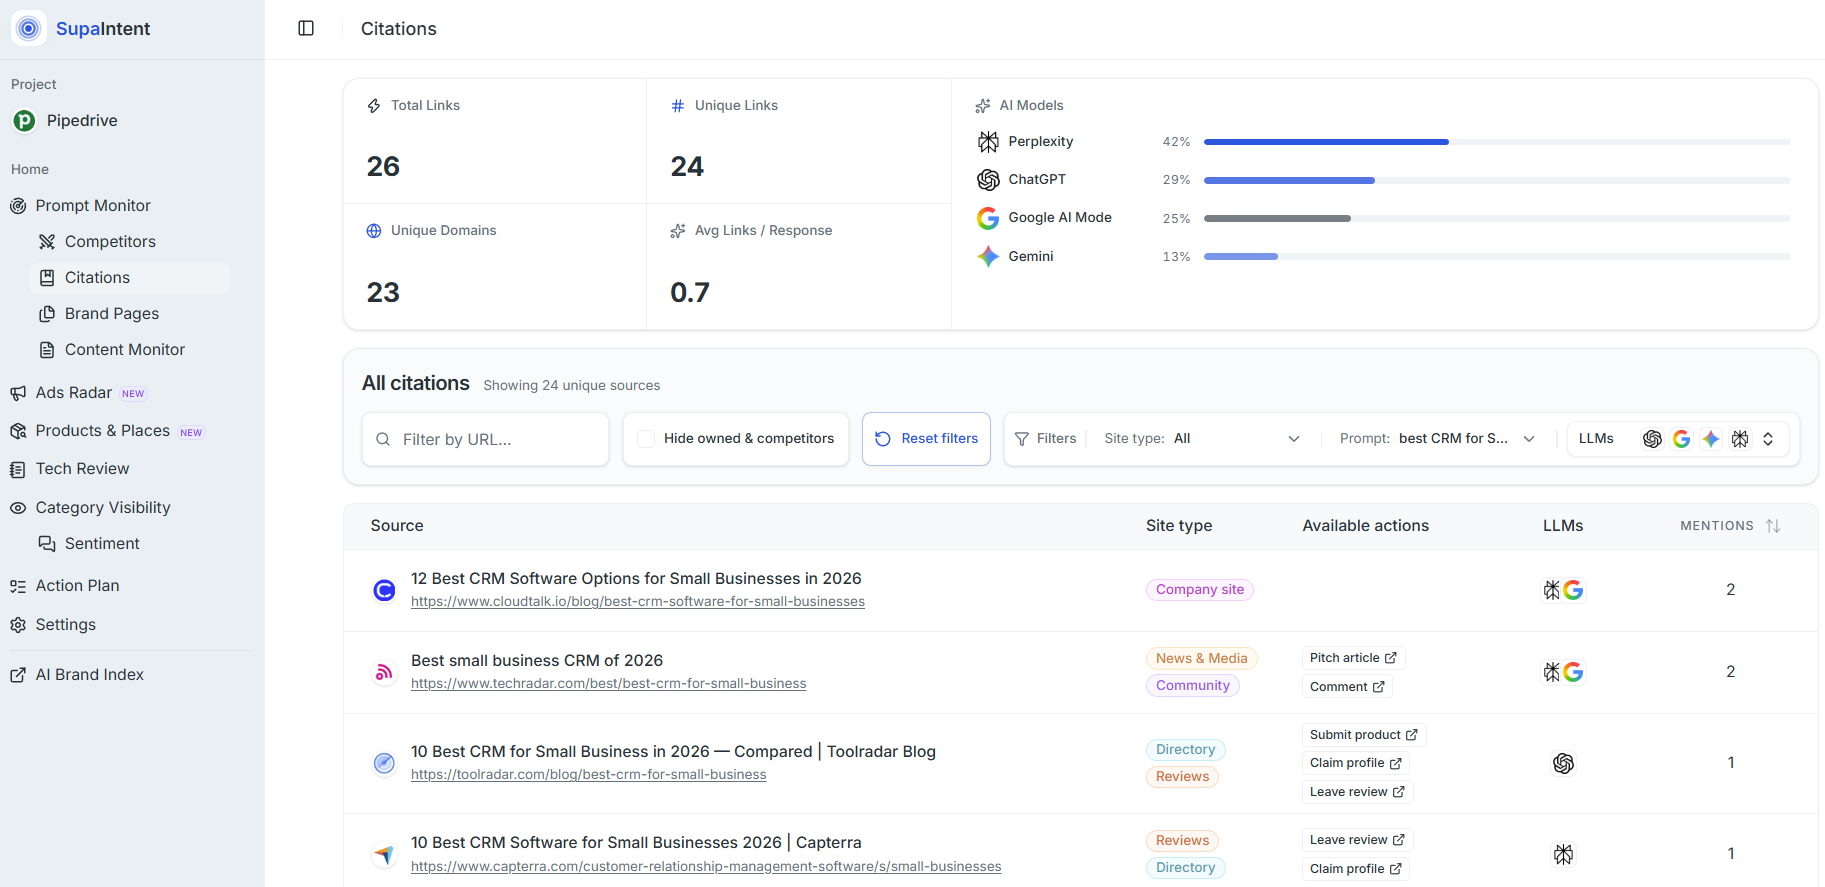Click the Sentiment chat bubbles icon
Screen dimensions: 1825x887
[47, 544]
